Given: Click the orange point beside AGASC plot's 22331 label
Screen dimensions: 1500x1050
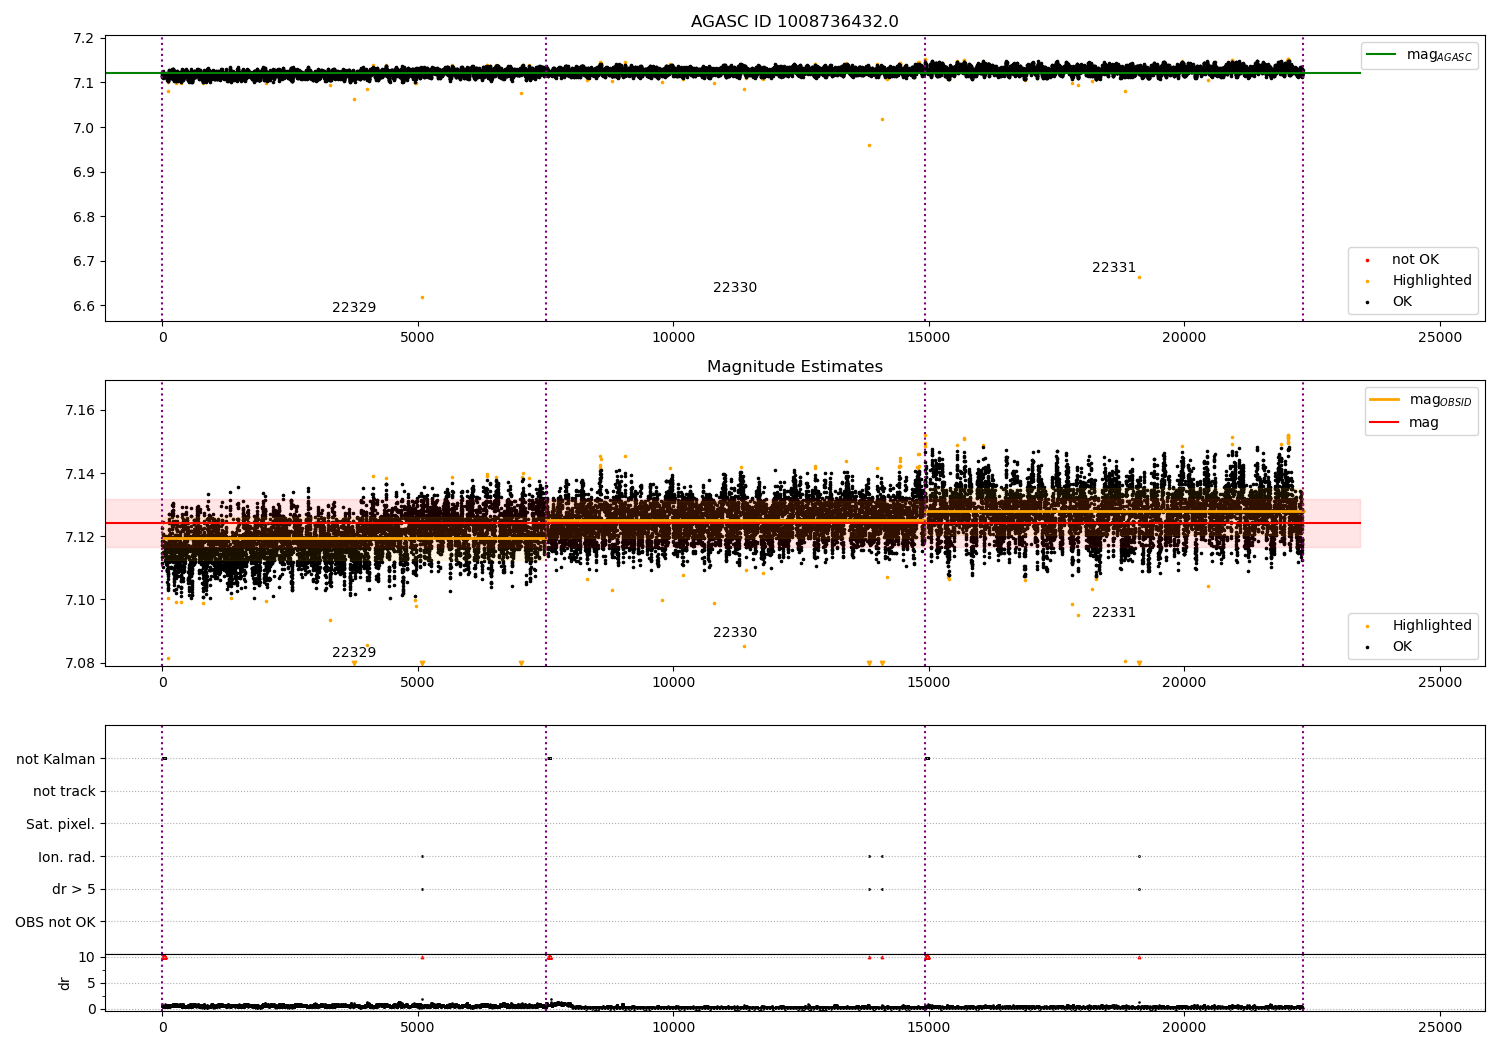Looking at the screenshot, I should [1139, 277].
